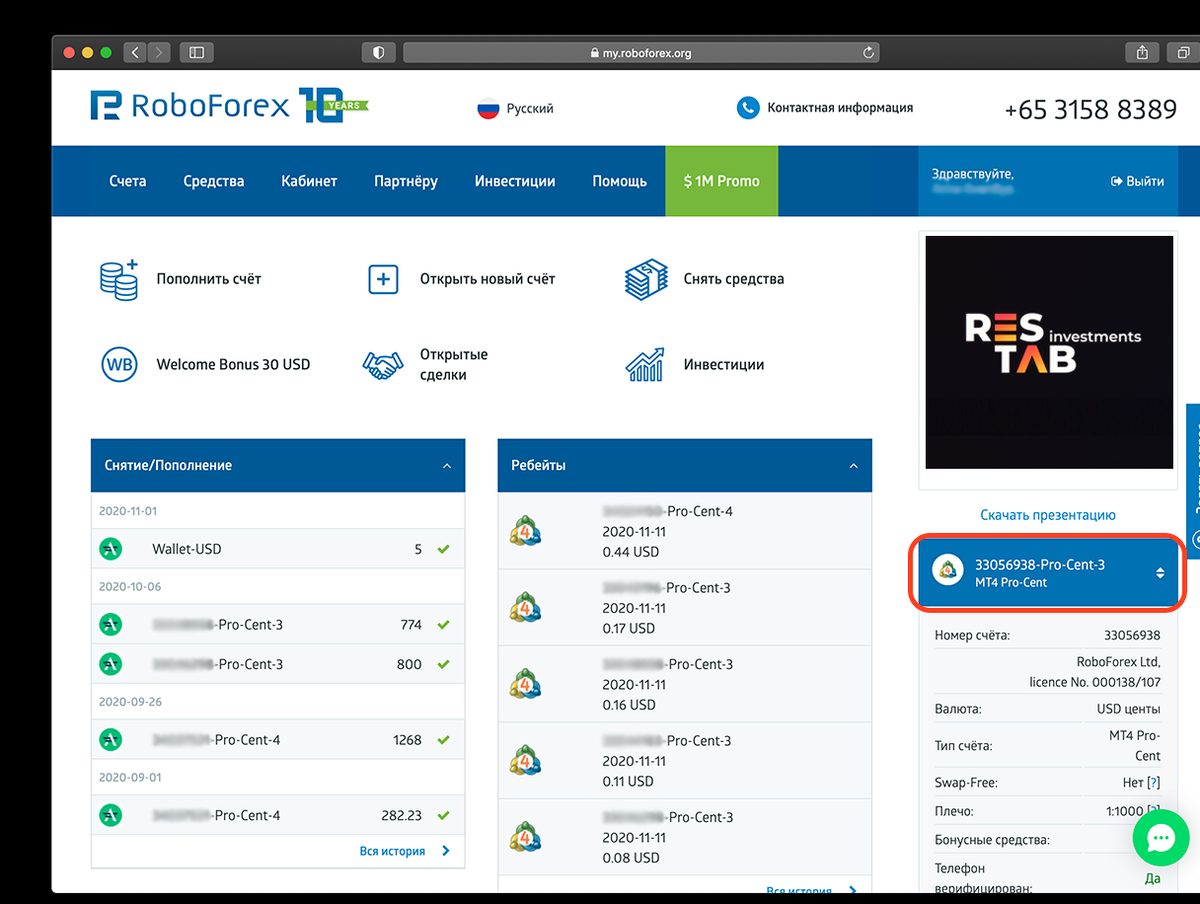Click the MT4 icon on the 0.16 USD rebate
Image resolution: width=1200 pixels, height=904 pixels.
click(525, 684)
